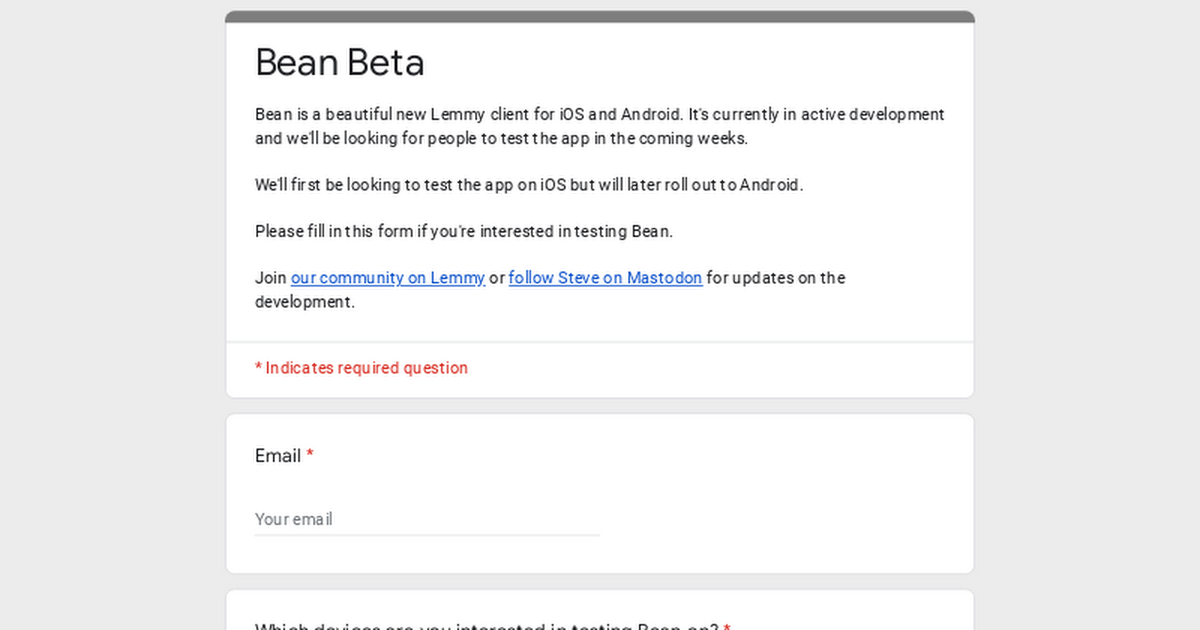Click the red asterisk next to Email
This screenshot has width=1200, height=630.
(x=310, y=456)
